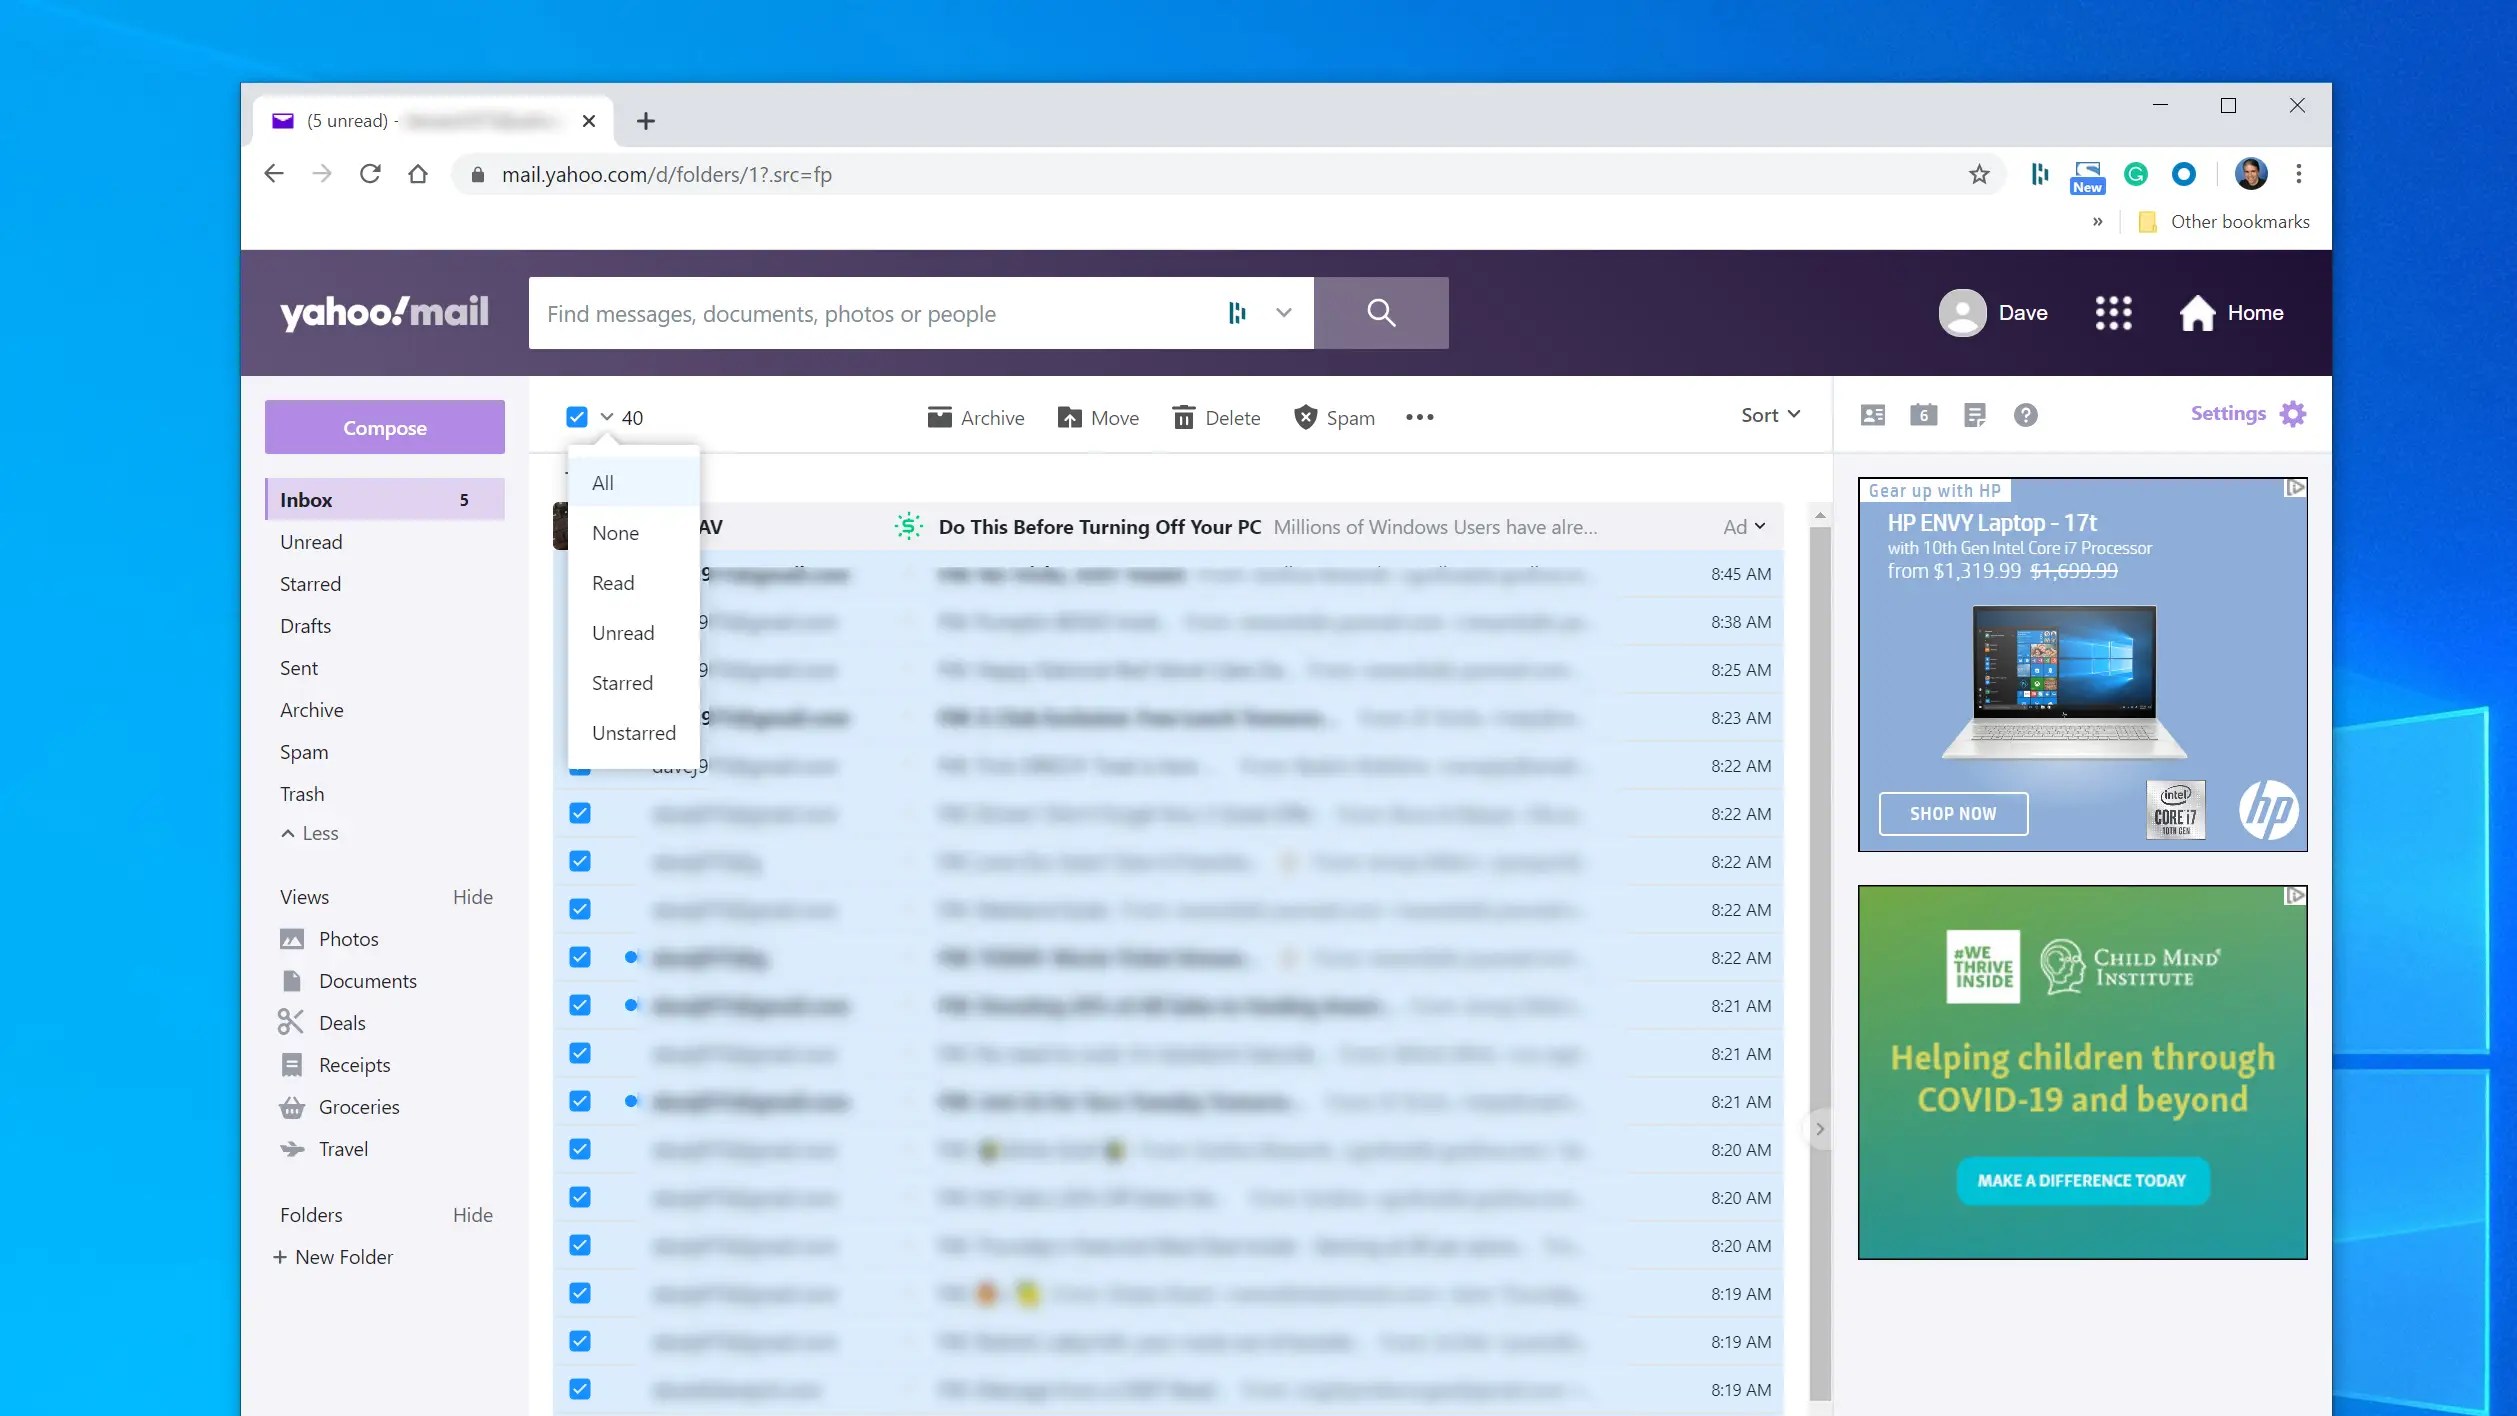The height and width of the screenshot is (1416, 2517).
Task: Click the search magnifier button
Action: (1380, 313)
